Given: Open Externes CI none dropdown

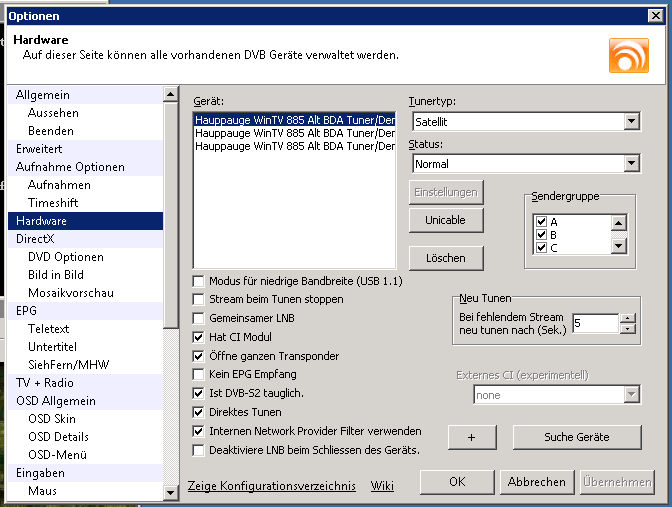Looking at the screenshot, I should click(x=631, y=395).
